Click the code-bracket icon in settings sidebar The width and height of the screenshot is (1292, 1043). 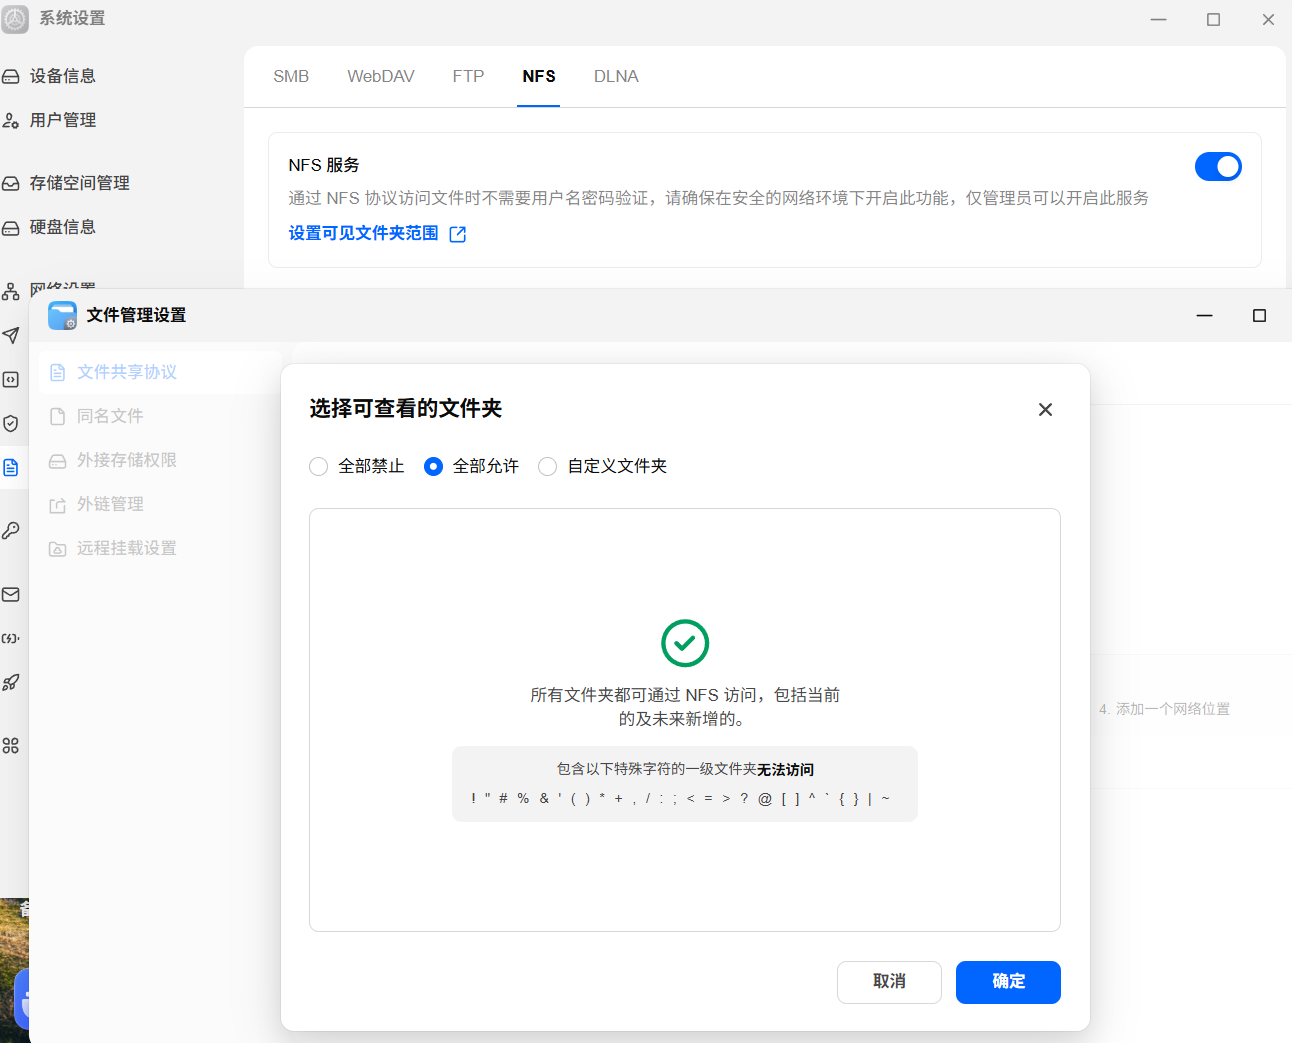[11, 379]
